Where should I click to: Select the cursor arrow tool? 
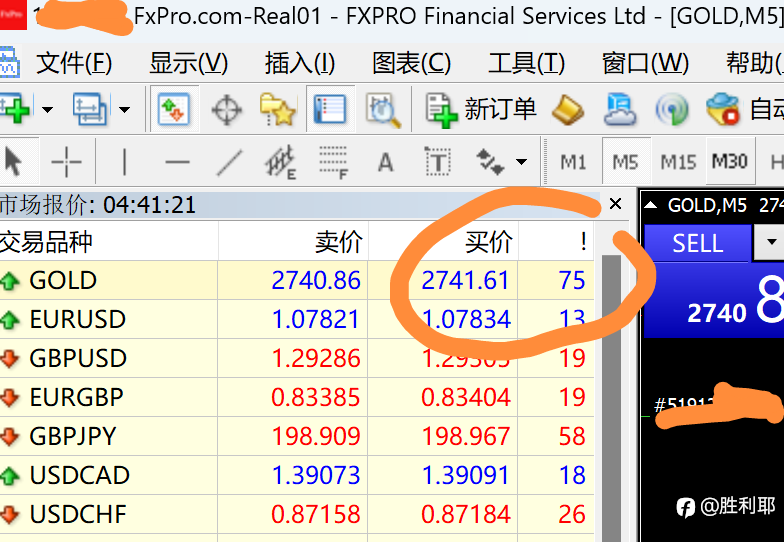click(14, 162)
